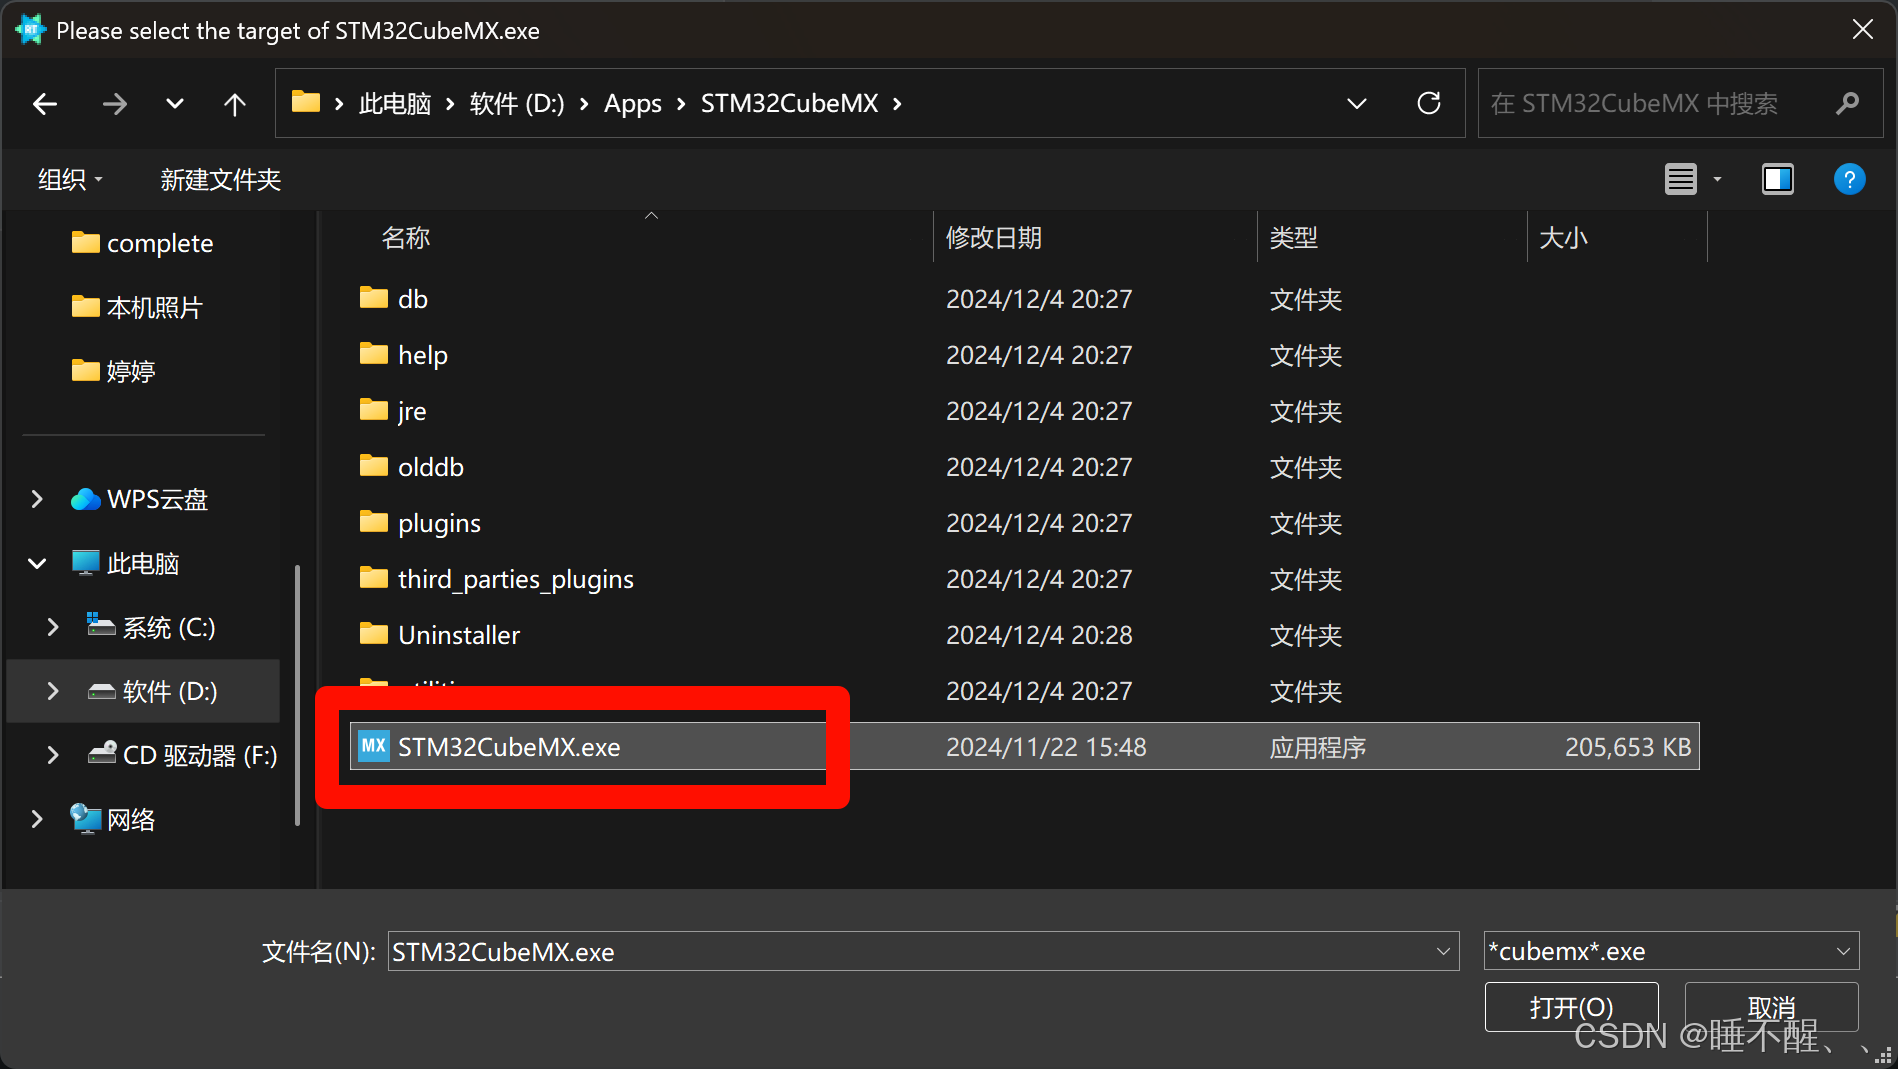Image resolution: width=1898 pixels, height=1069 pixels.
Task: Open complete folder in sidebar
Action: pos(143,243)
